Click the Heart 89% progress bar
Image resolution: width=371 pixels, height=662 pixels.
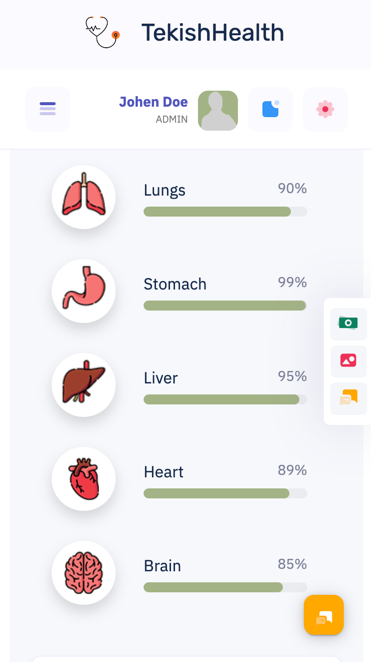coord(225,493)
